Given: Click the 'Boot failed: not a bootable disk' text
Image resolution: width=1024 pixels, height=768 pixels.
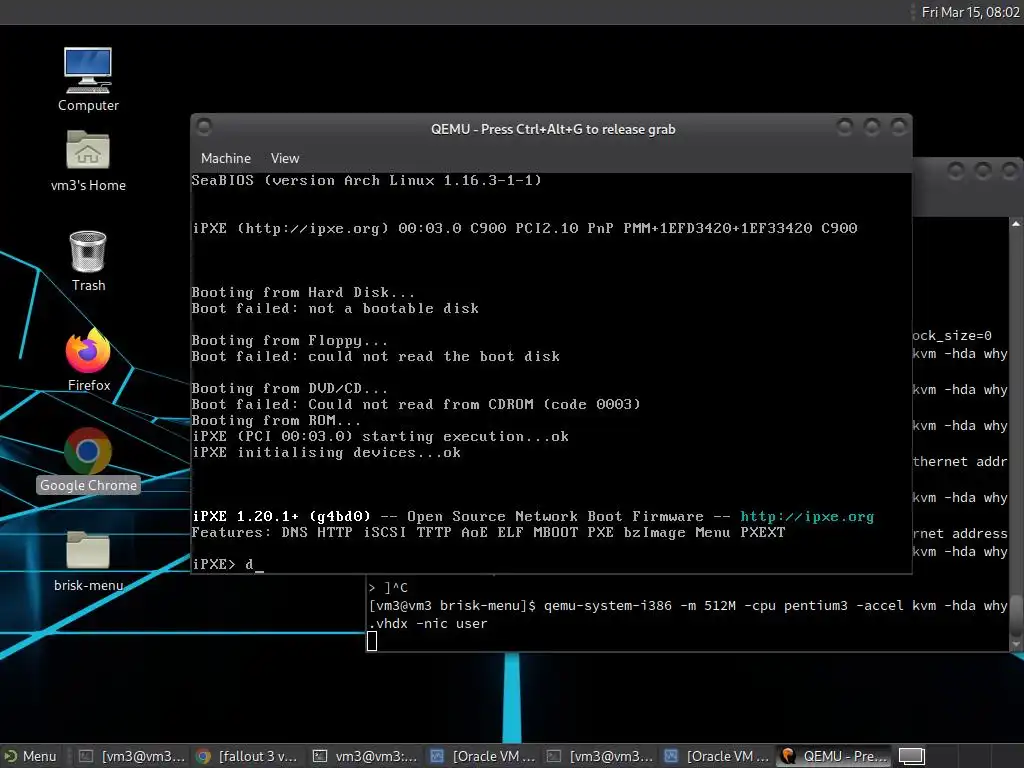Looking at the screenshot, I should 335,308.
